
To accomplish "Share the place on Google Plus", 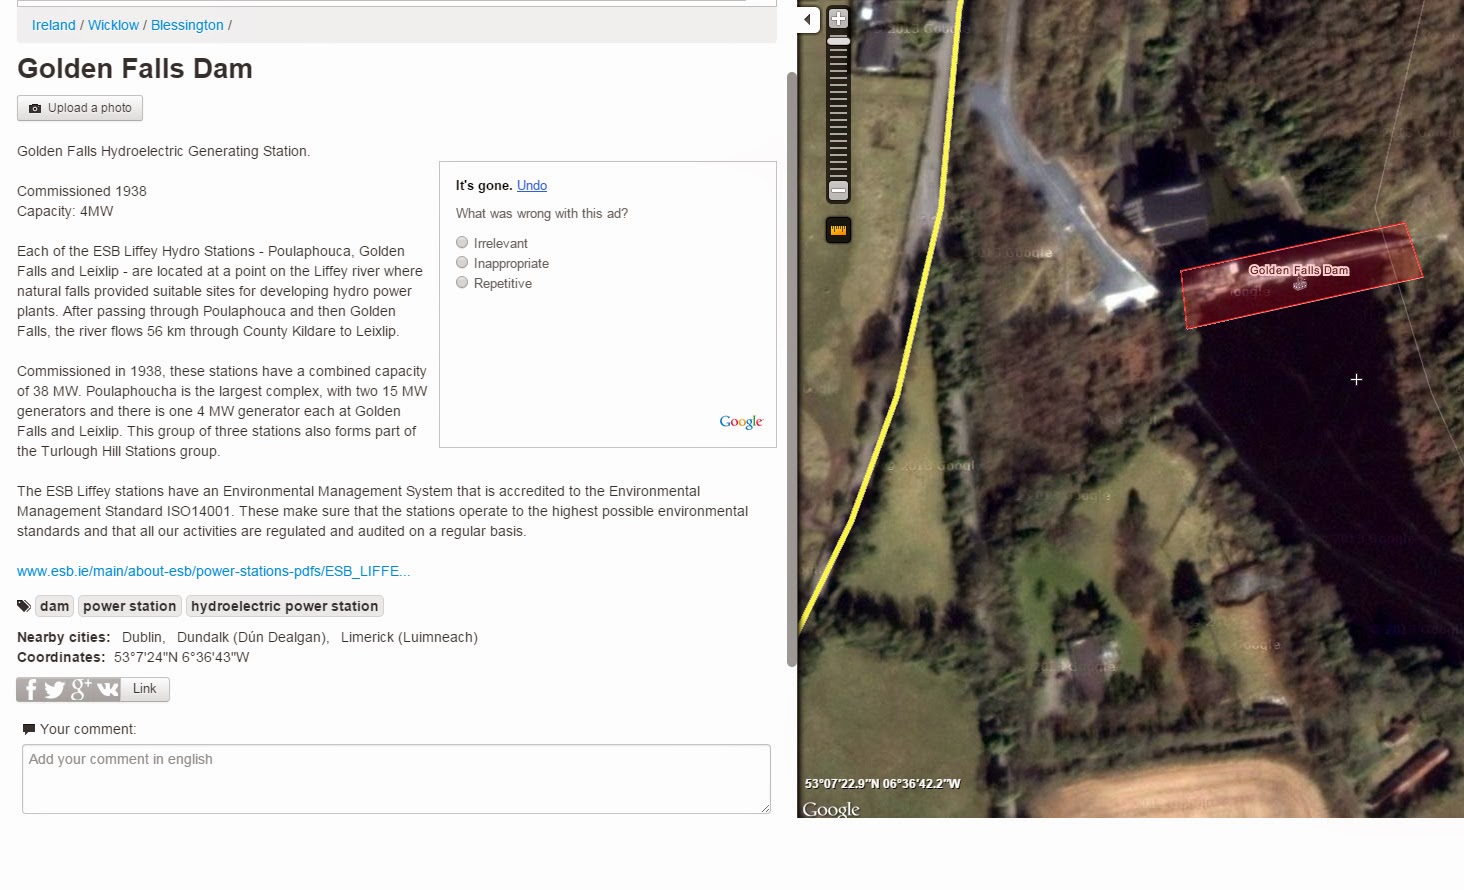I will point(81,689).
